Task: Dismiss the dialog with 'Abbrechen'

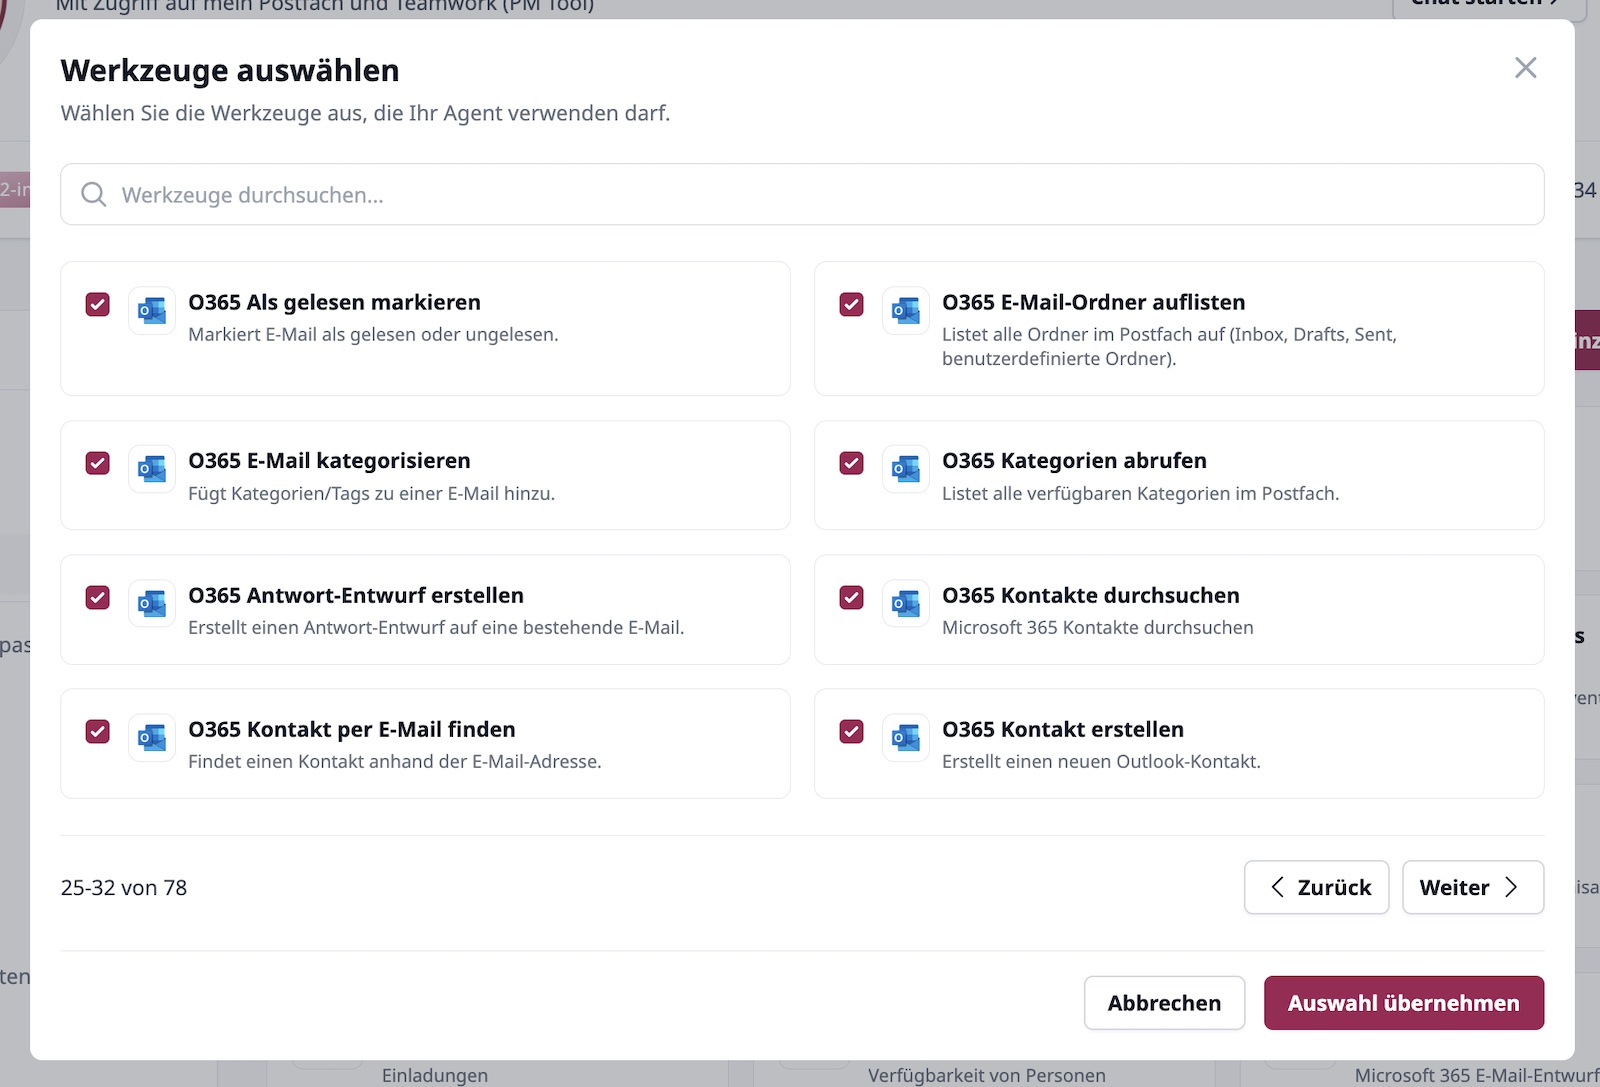Action: (x=1164, y=1003)
